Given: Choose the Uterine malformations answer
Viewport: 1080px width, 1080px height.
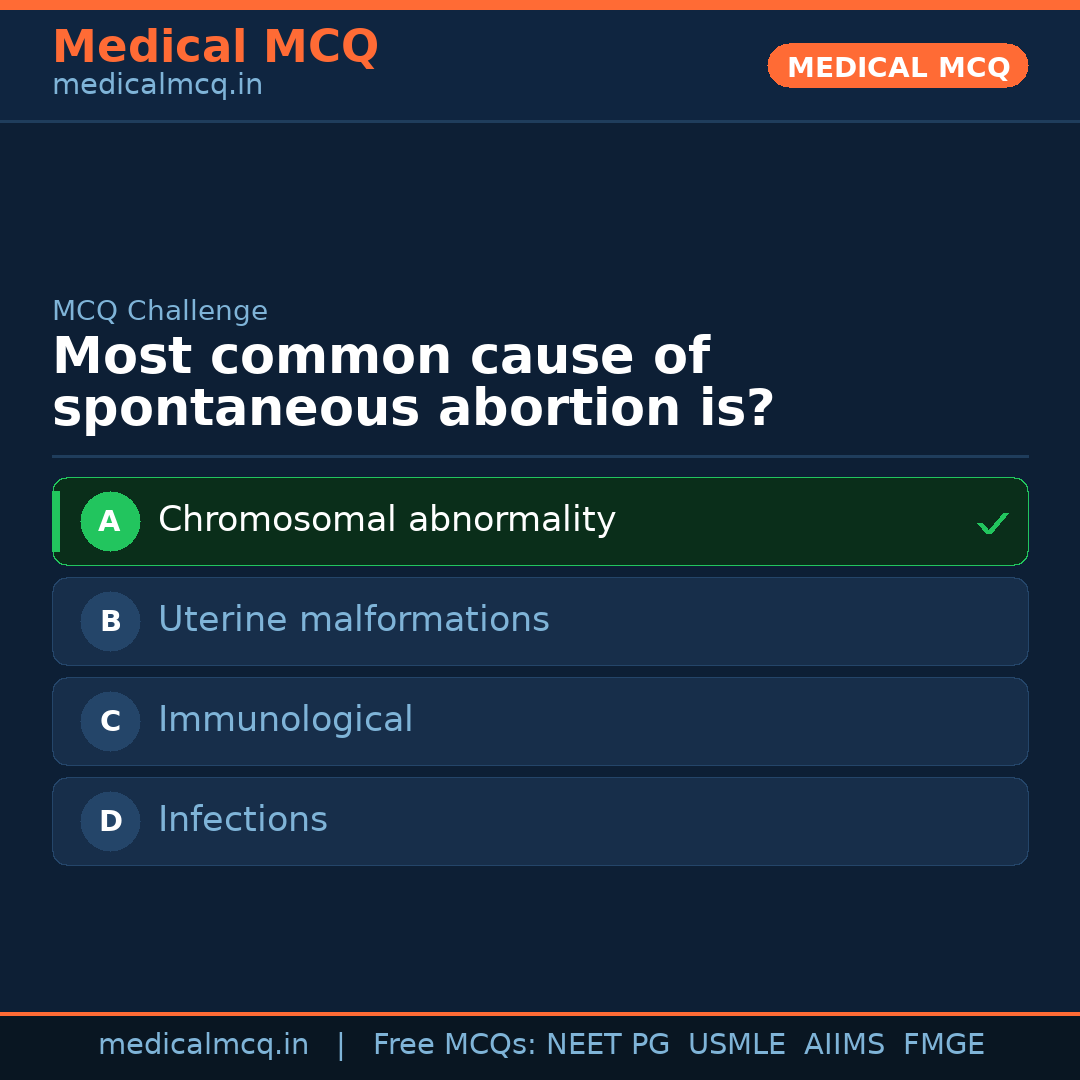Looking at the screenshot, I should click(353, 620).
